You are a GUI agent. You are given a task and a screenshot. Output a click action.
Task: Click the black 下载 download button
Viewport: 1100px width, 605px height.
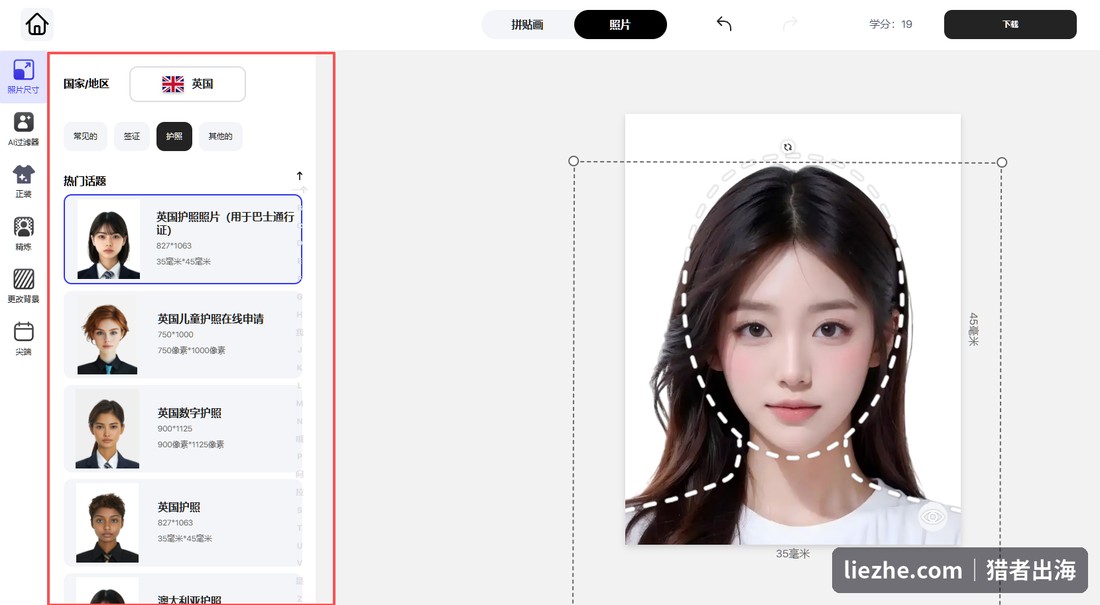pyautogui.click(x=1010, y=25)
